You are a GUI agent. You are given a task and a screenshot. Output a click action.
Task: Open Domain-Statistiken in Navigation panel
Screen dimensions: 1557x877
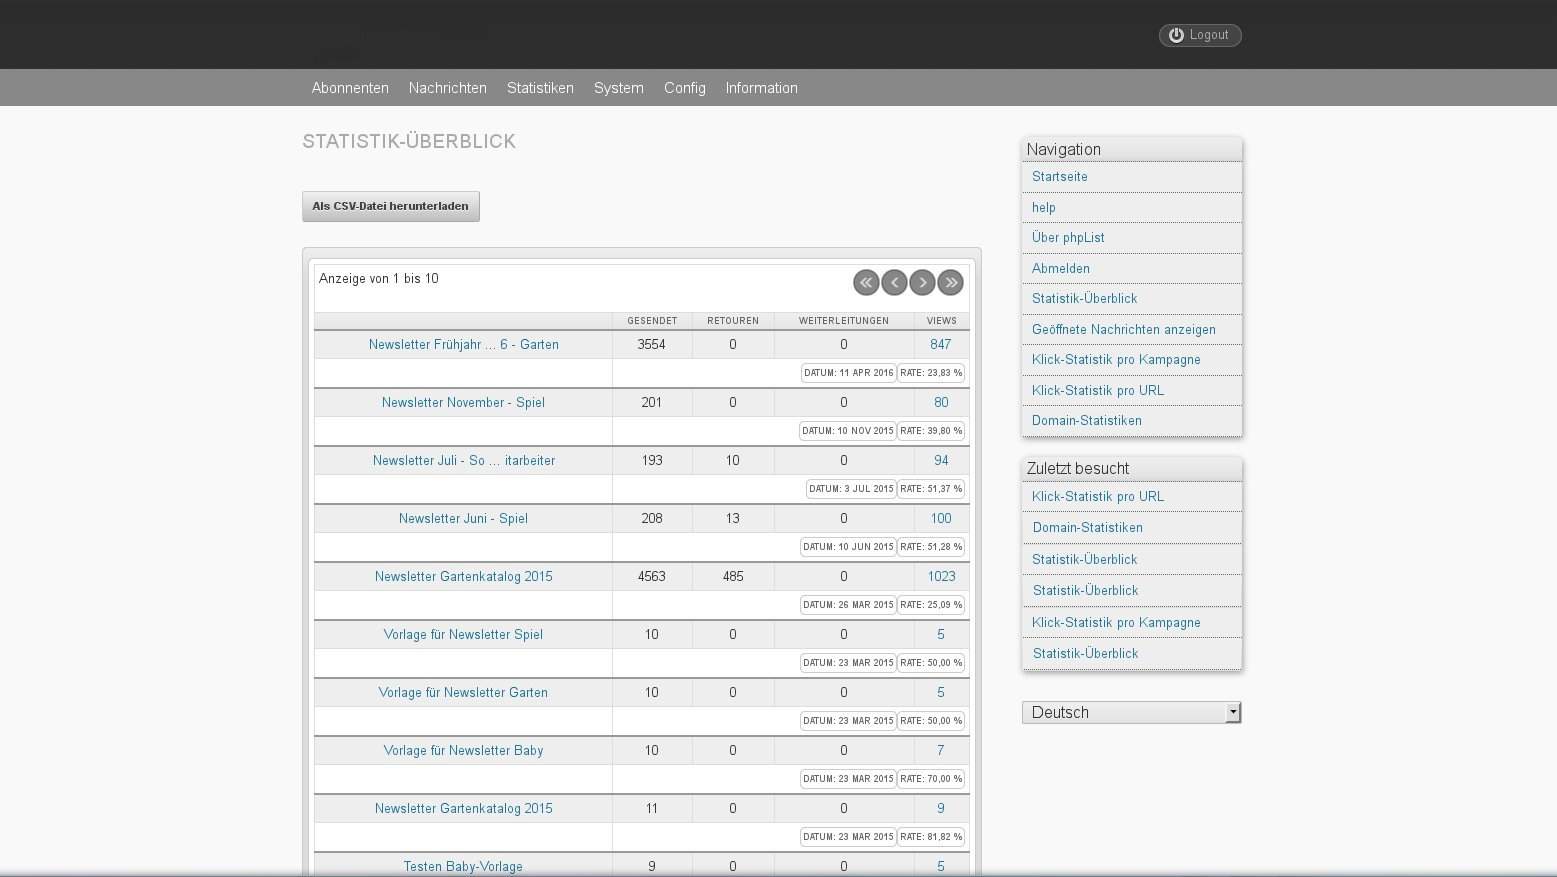point(1086,420)
